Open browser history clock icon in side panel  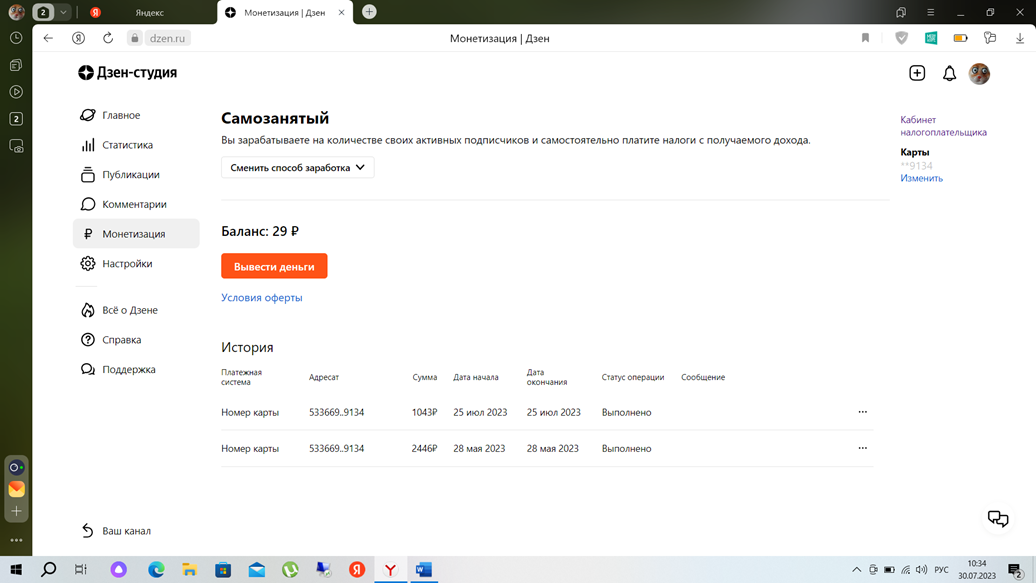click(x=17, y=38)
